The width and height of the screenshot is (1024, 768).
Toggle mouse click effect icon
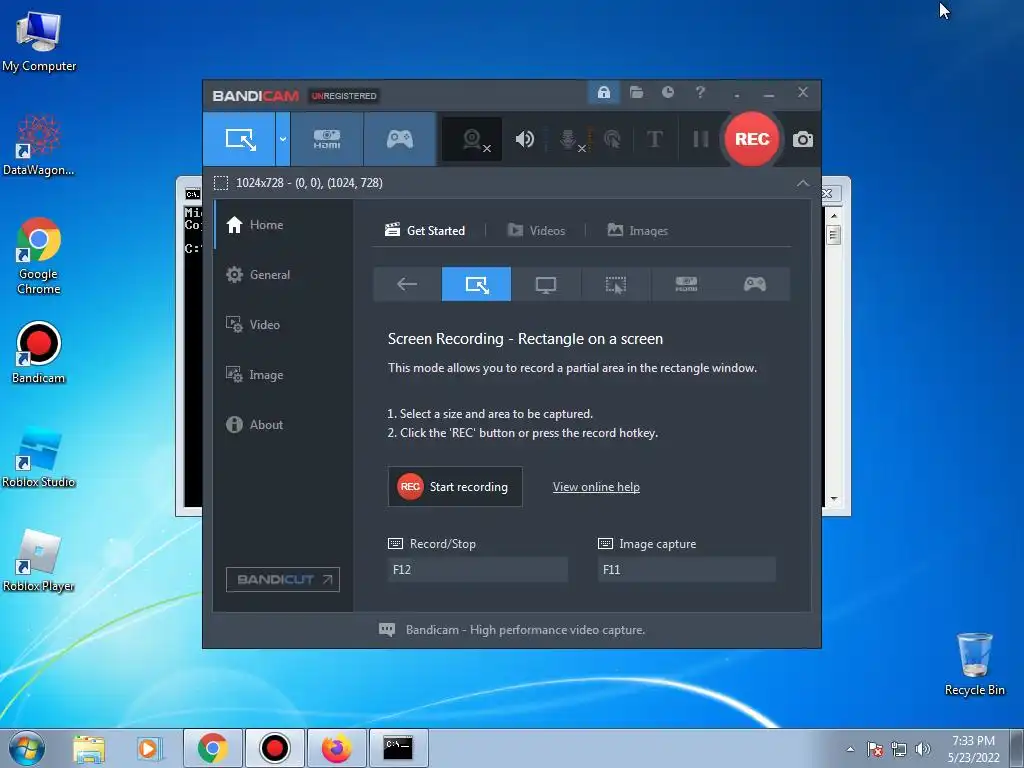(x=612, y=139)
